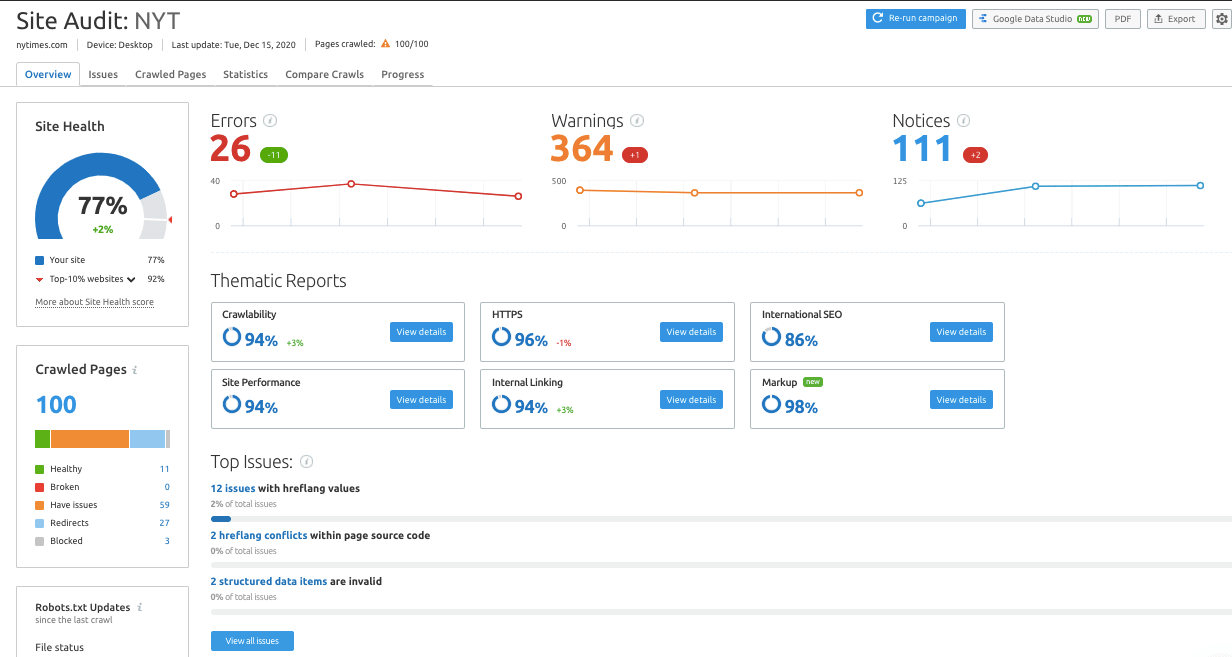Open the 12 issues hreflang link
The height and width of the screenshot is (657, 1232).
[233, 489]
